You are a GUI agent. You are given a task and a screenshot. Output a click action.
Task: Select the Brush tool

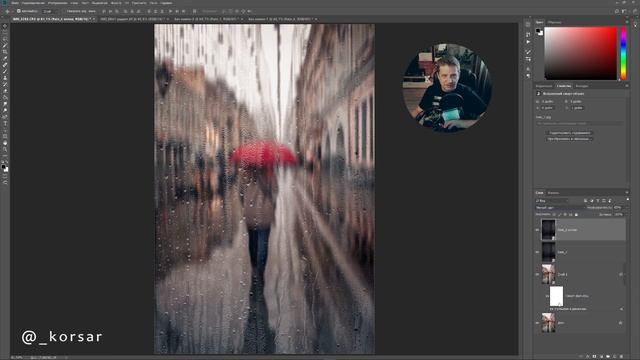[5, 72]
